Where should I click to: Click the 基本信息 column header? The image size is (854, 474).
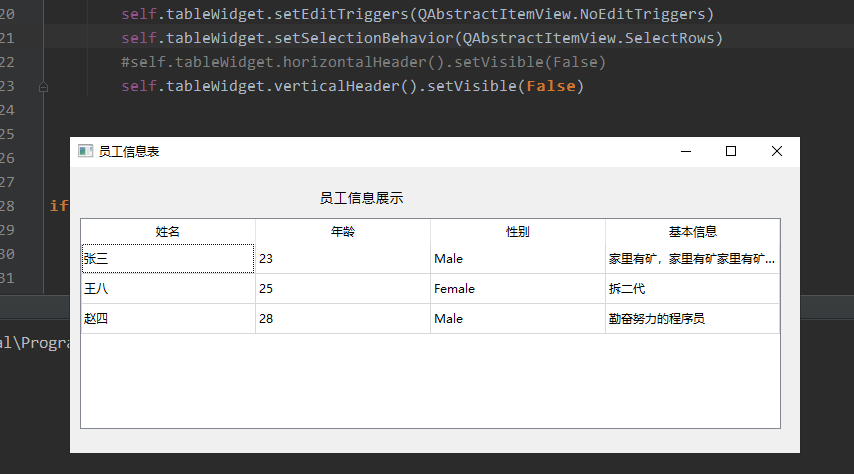(x=692, y=232)
